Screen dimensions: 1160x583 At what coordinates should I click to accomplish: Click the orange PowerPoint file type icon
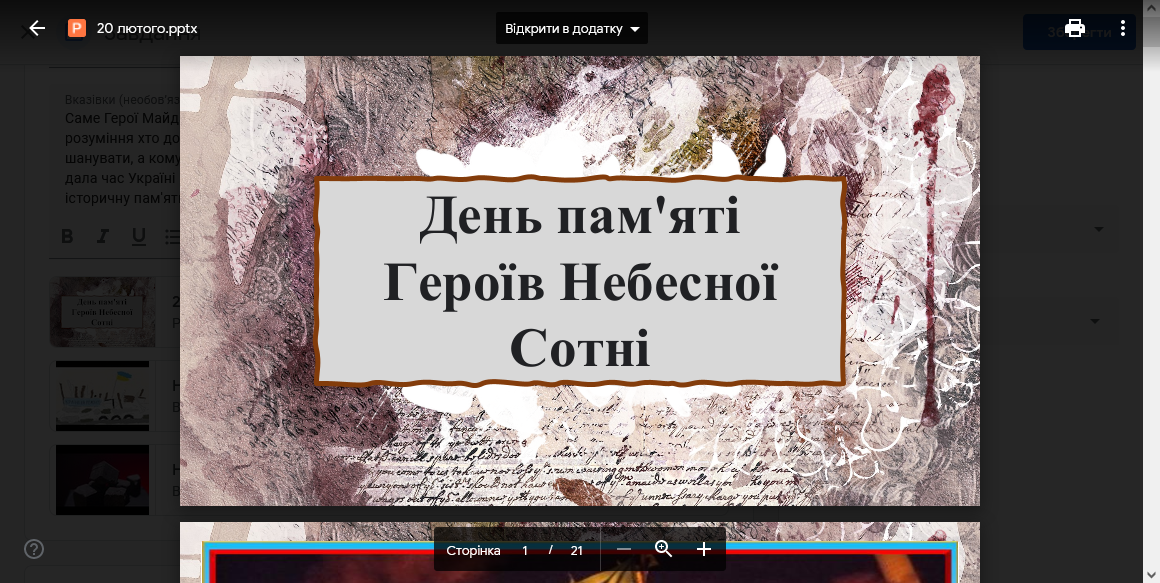[x=77, y=29]
